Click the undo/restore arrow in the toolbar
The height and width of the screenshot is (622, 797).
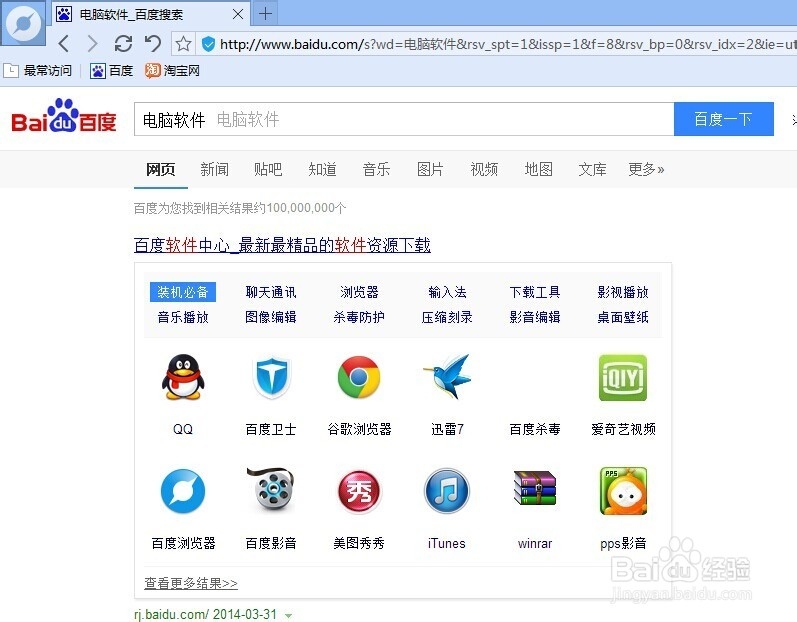[x=152, y=44]
